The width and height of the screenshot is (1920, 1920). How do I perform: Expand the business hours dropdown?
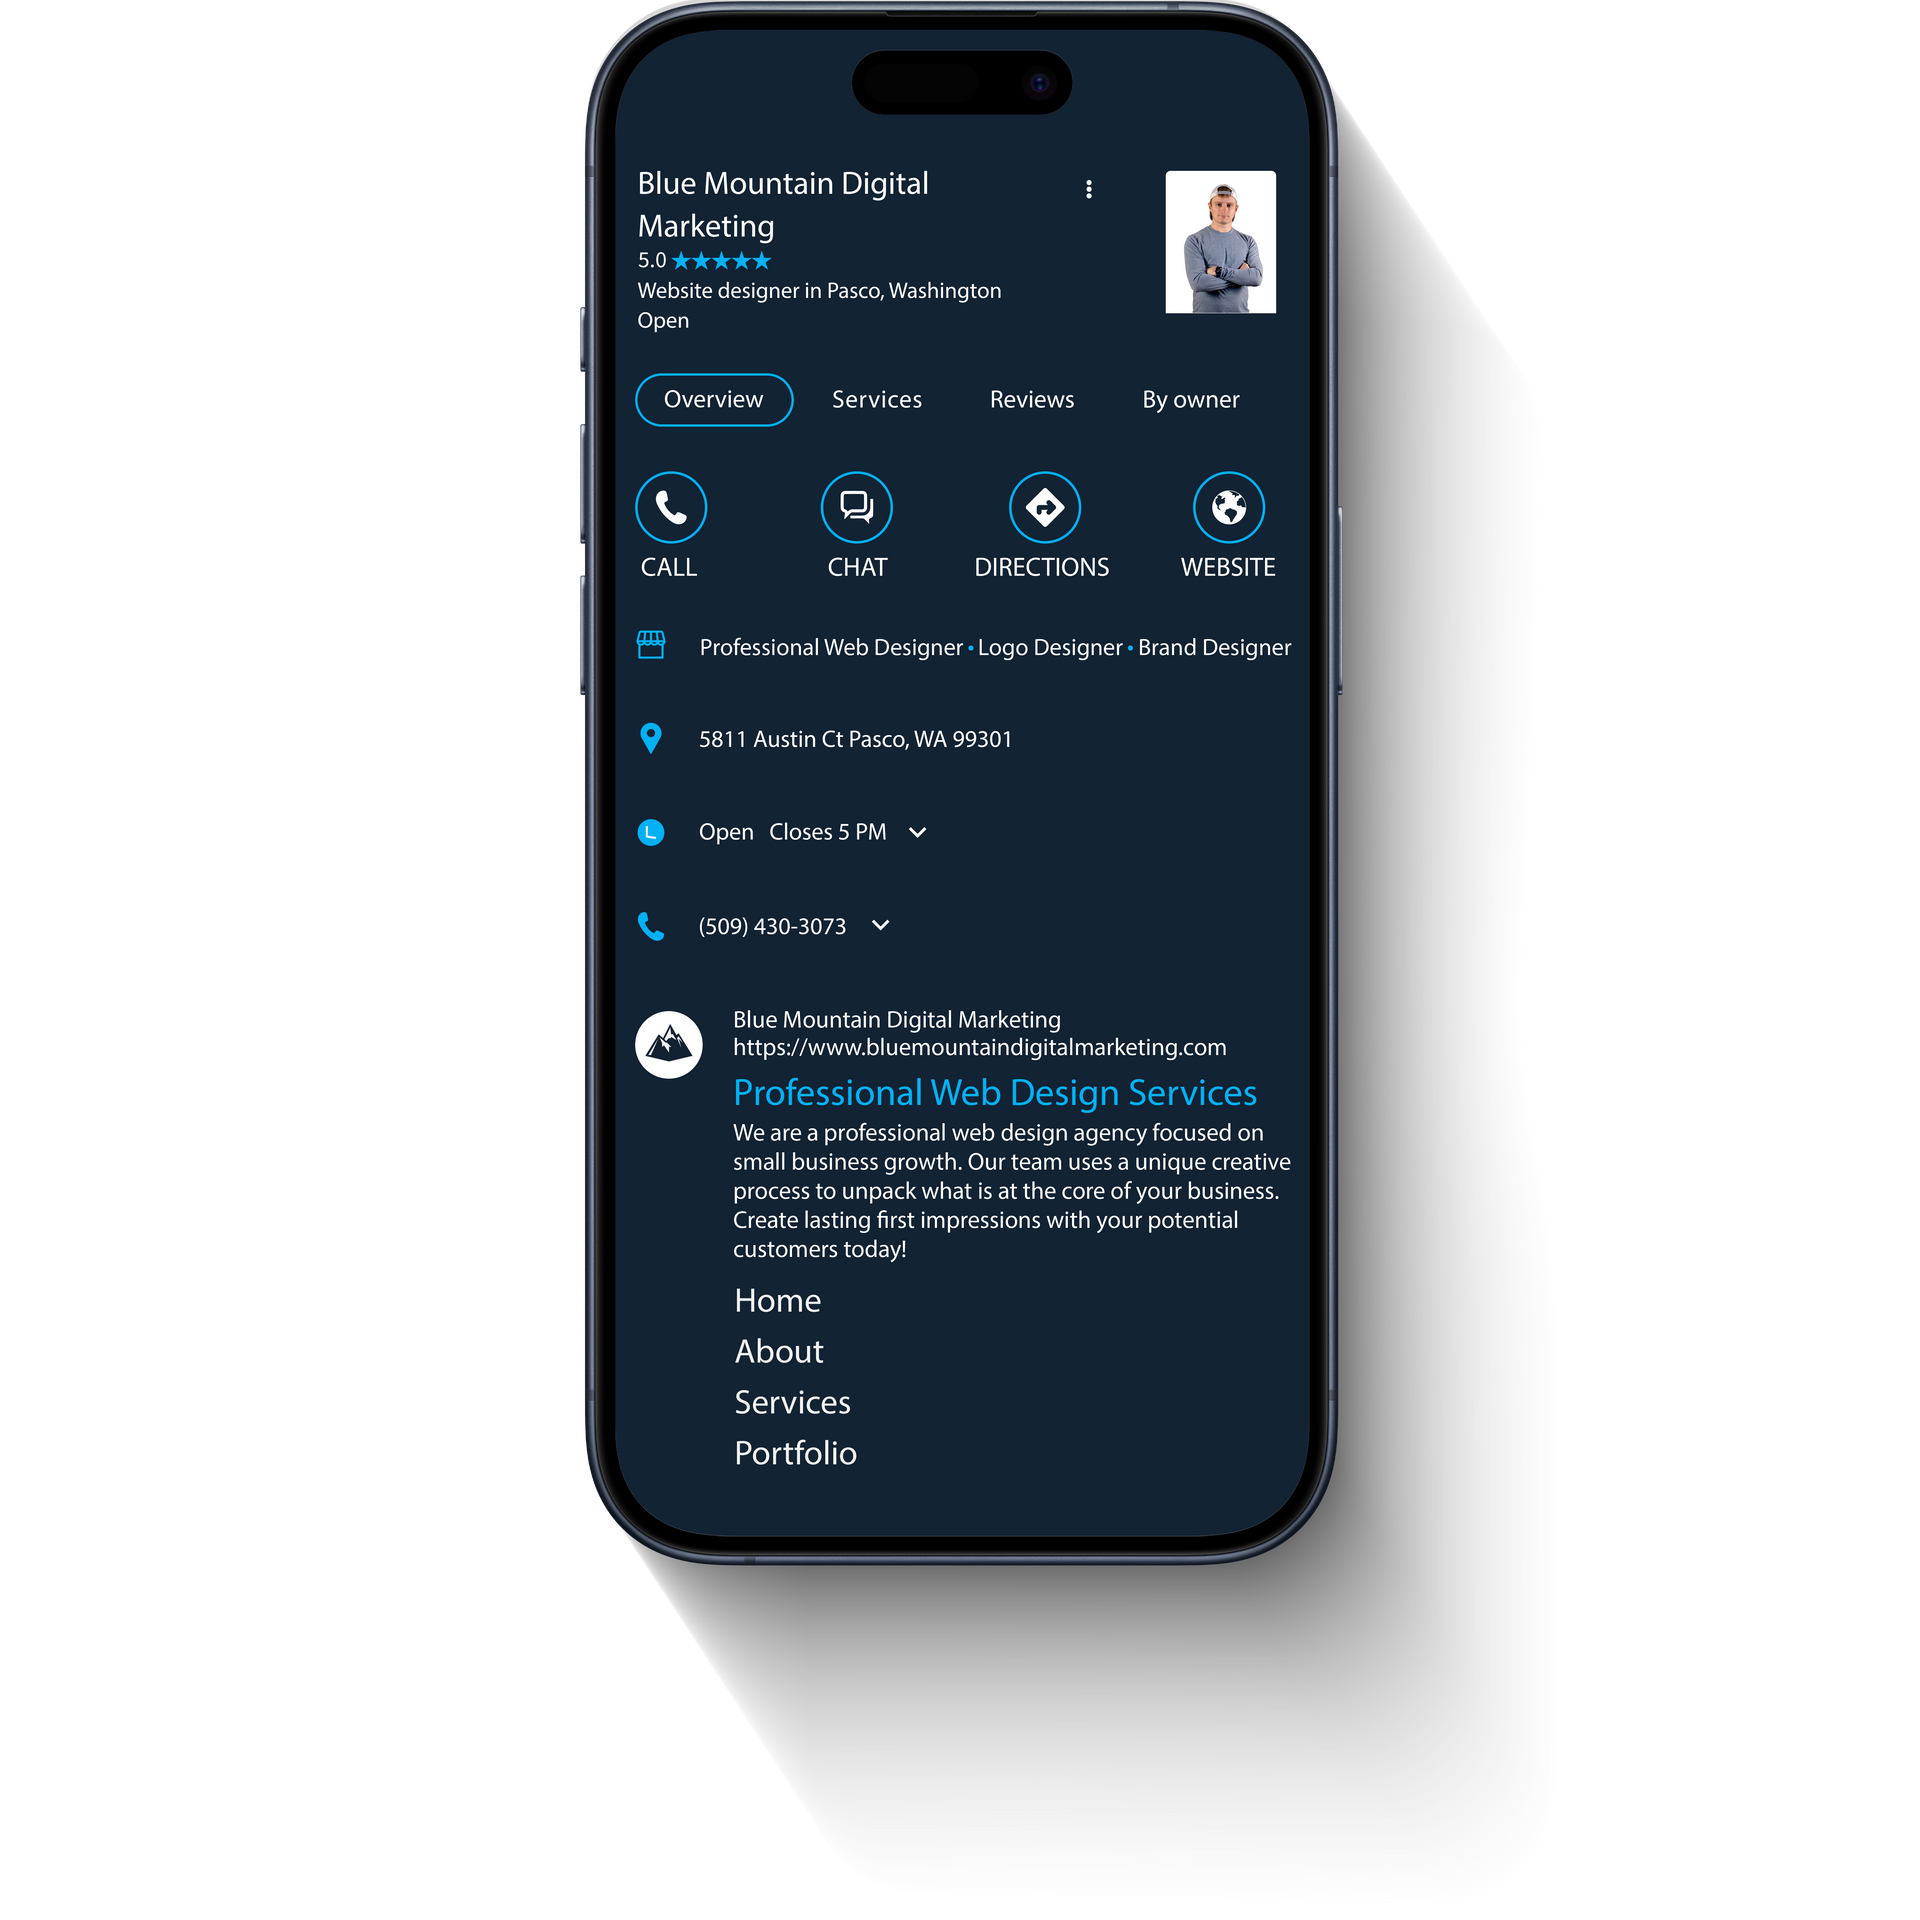click(920, 832)
